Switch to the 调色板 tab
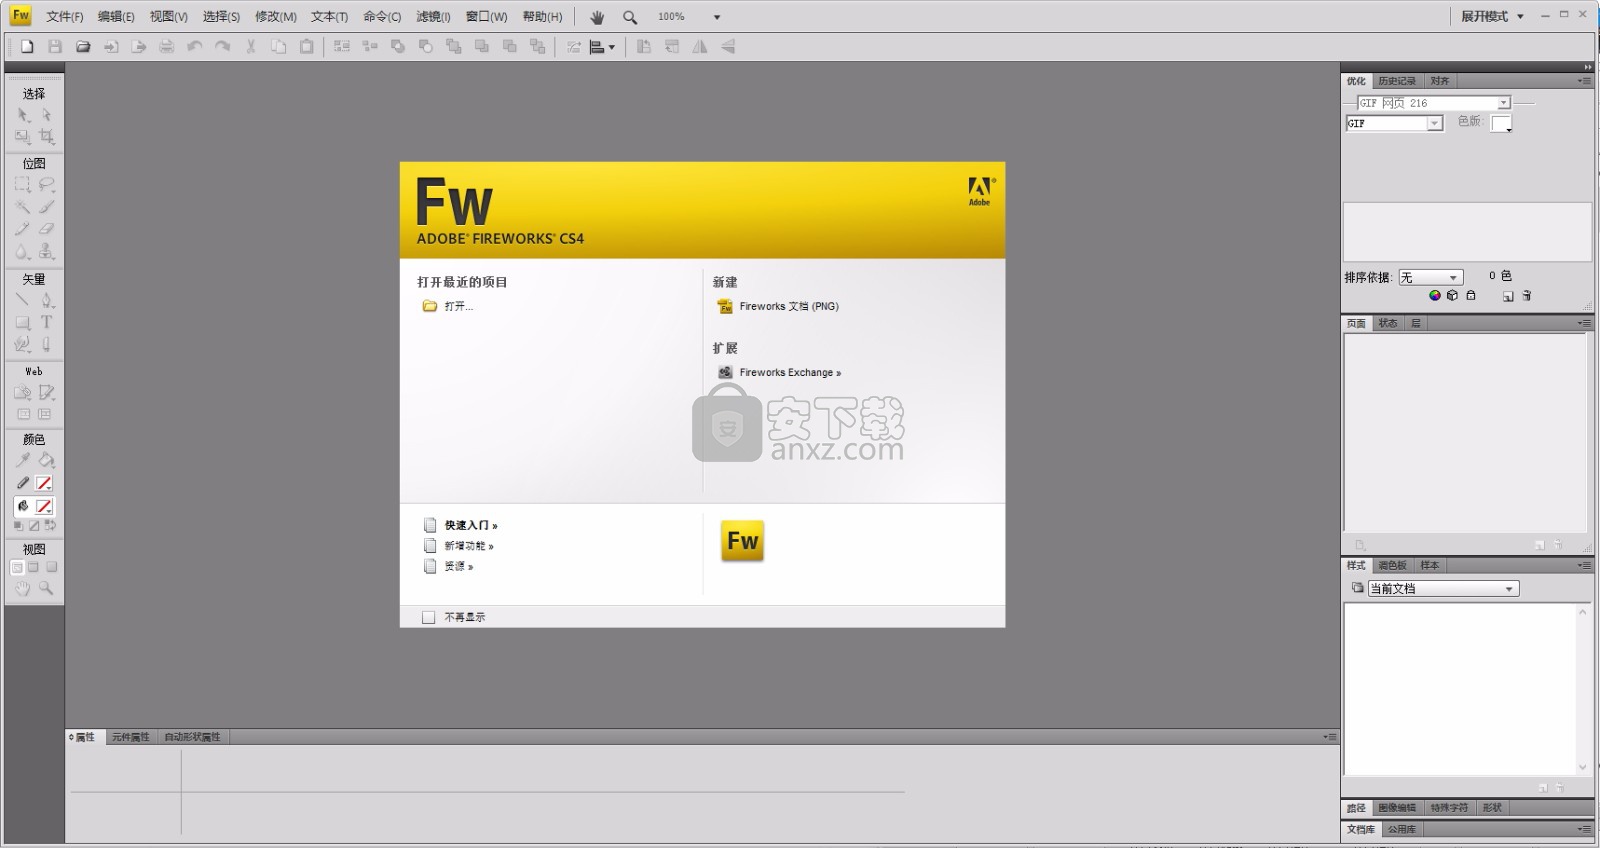1600x848 pixels. (x=1392, y=565)
